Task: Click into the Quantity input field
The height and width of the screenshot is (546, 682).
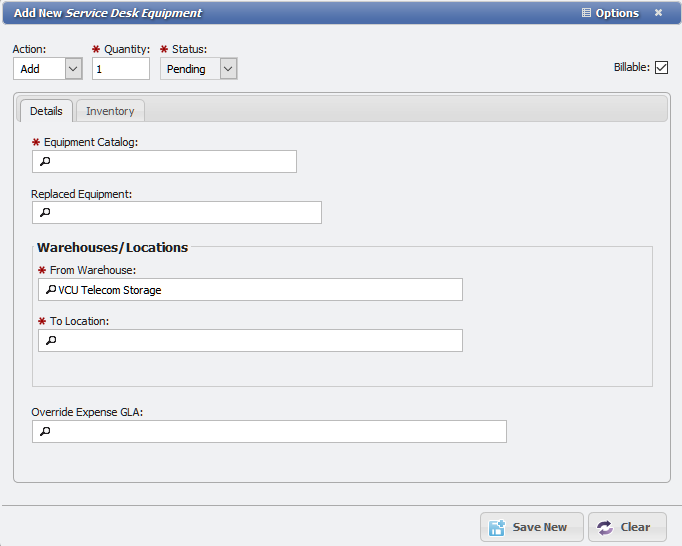Action: point(120,69)
